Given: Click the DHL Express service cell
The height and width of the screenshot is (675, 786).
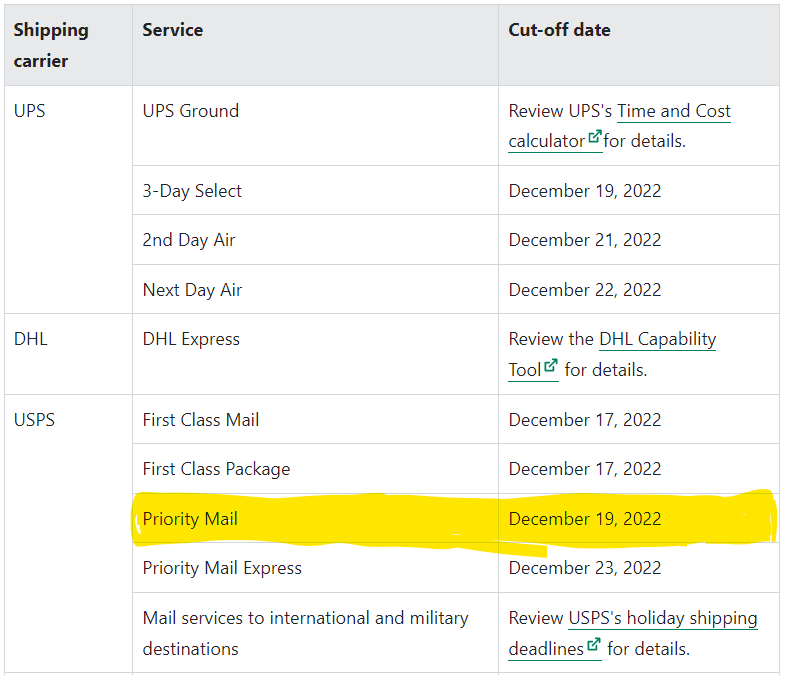Looking at the screenshot, I should (315, 354).
